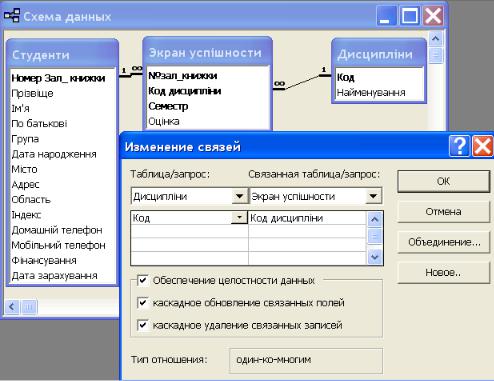Select Дата народження field in Студенти

54,154
